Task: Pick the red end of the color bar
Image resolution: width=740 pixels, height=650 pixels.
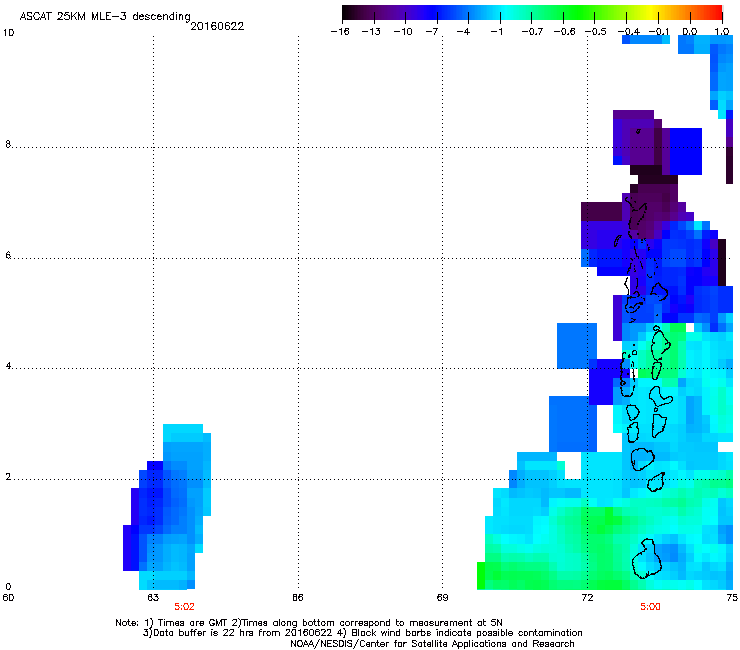Action: tap(717, 12)
